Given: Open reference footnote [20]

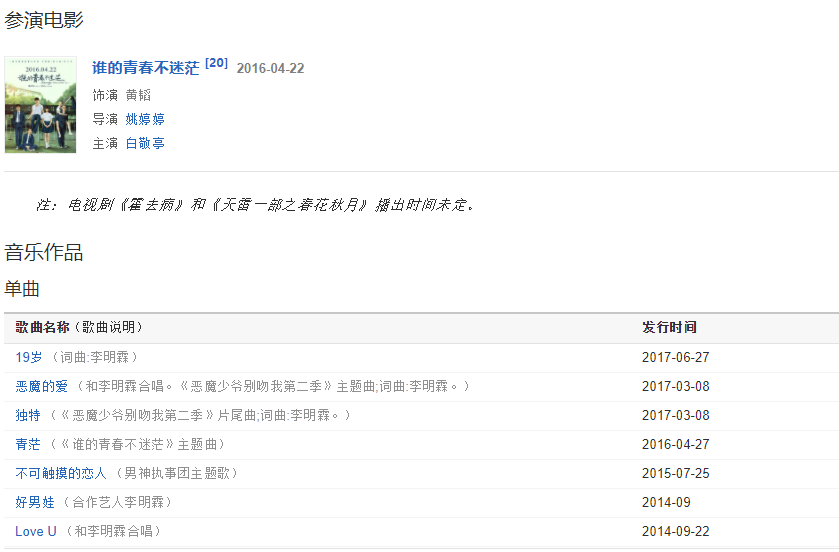Looking at the screenshot, I should [x=216, y=63].
